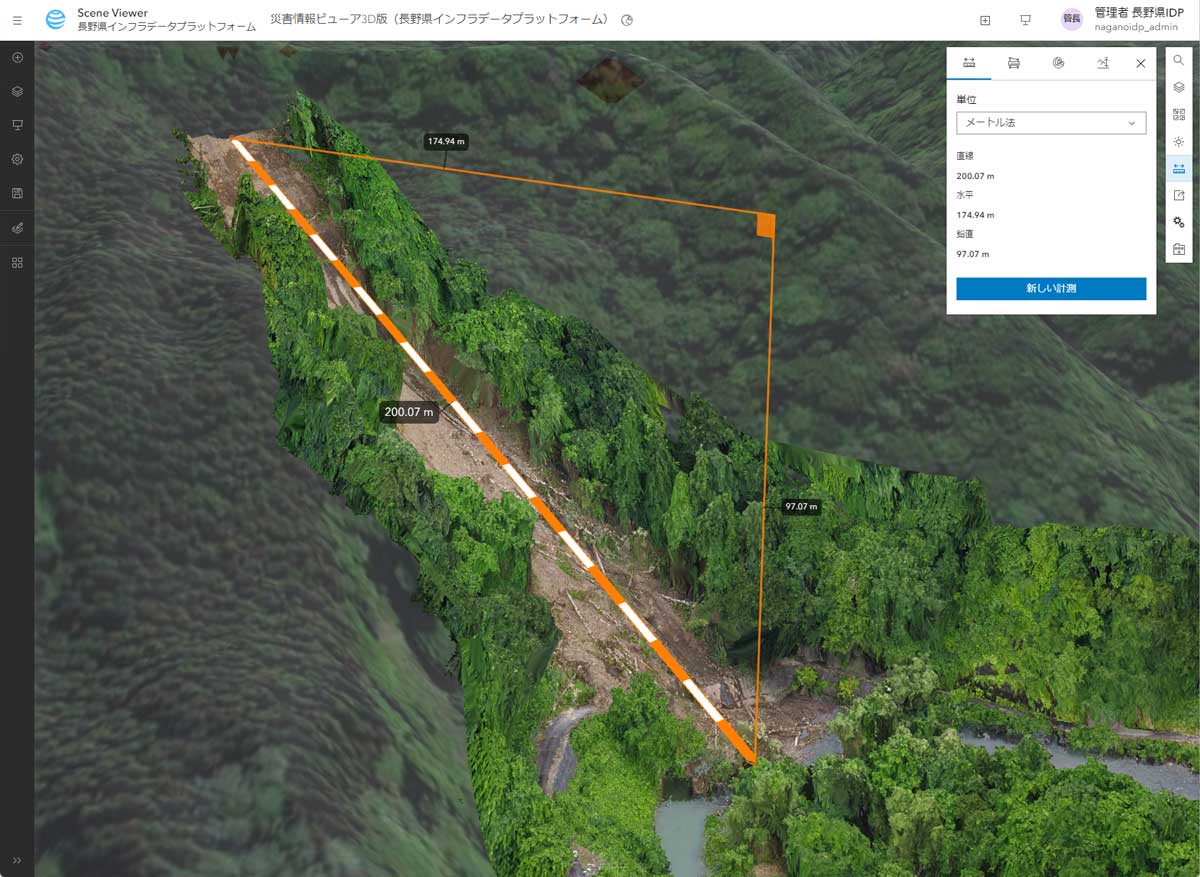Close the measurement panel with X

coord(1140,63)
